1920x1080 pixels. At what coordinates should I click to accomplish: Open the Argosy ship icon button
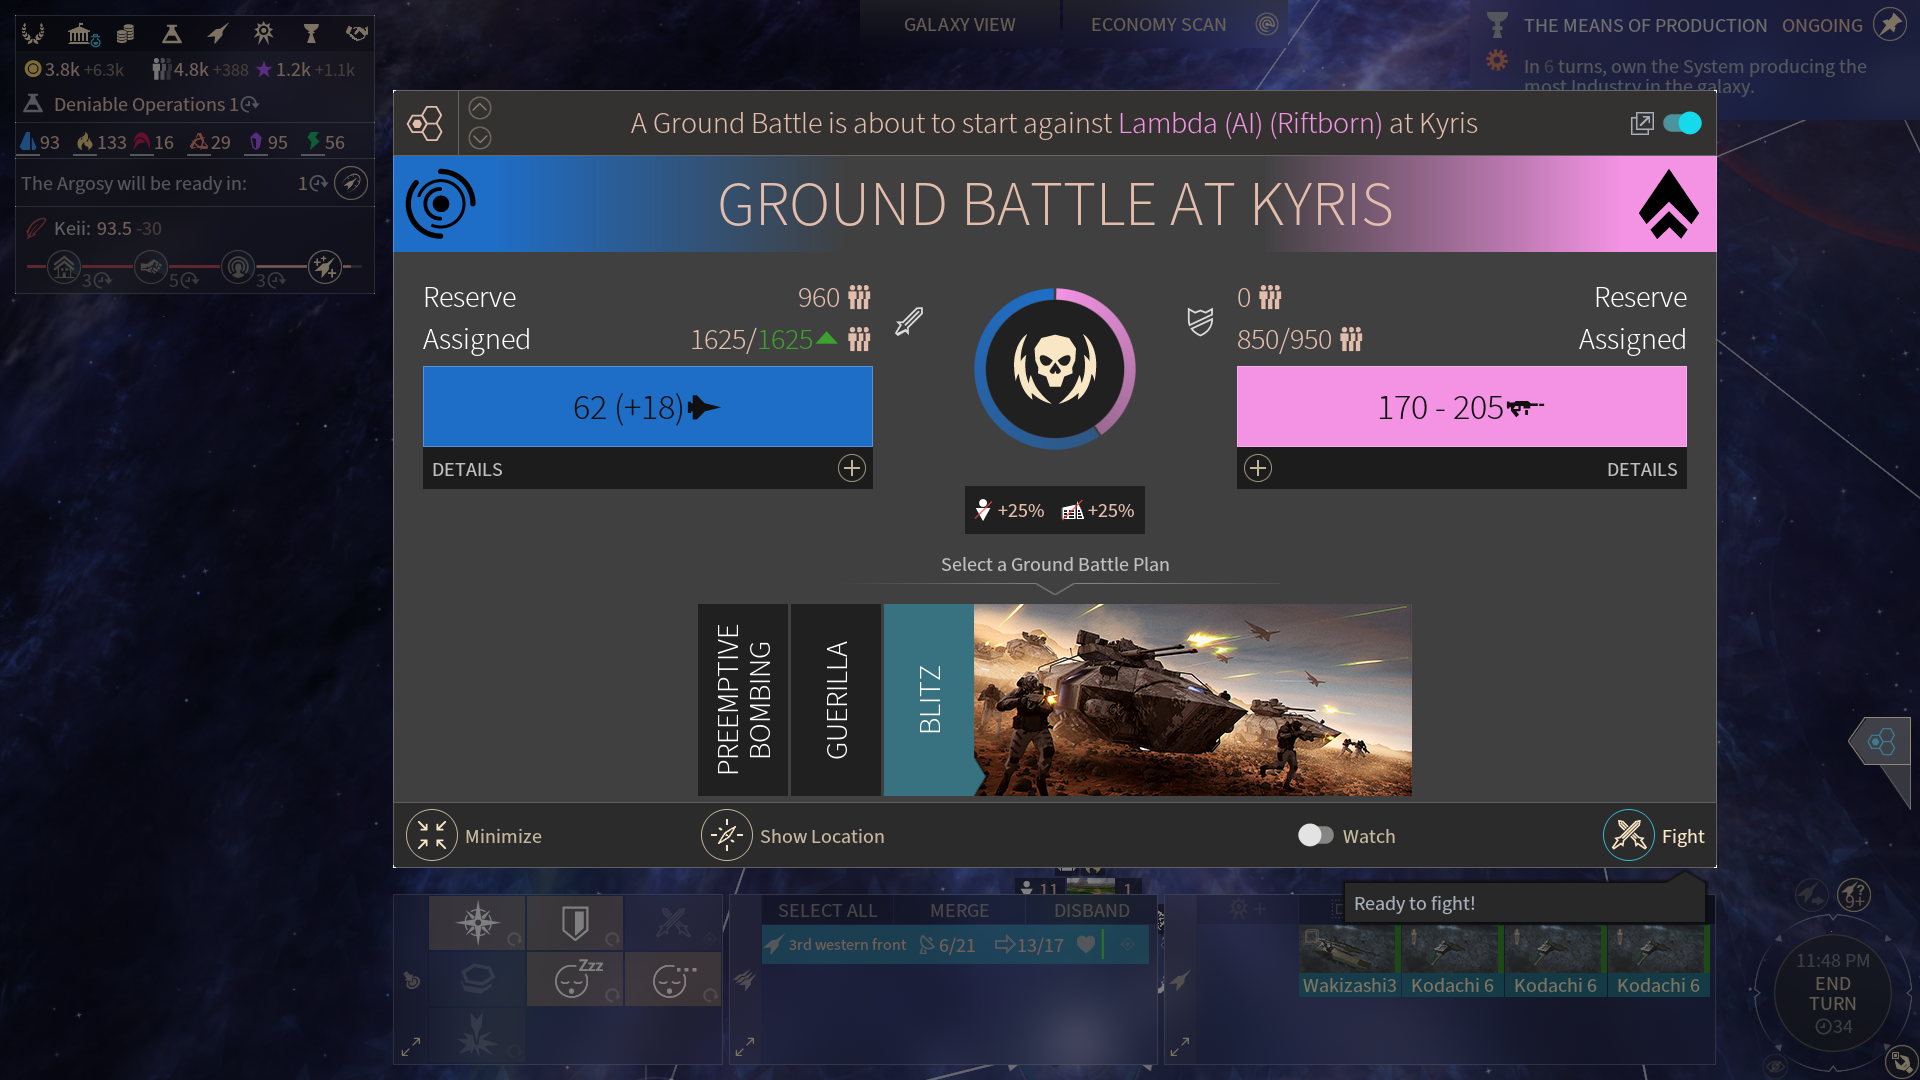pos(351,183)
